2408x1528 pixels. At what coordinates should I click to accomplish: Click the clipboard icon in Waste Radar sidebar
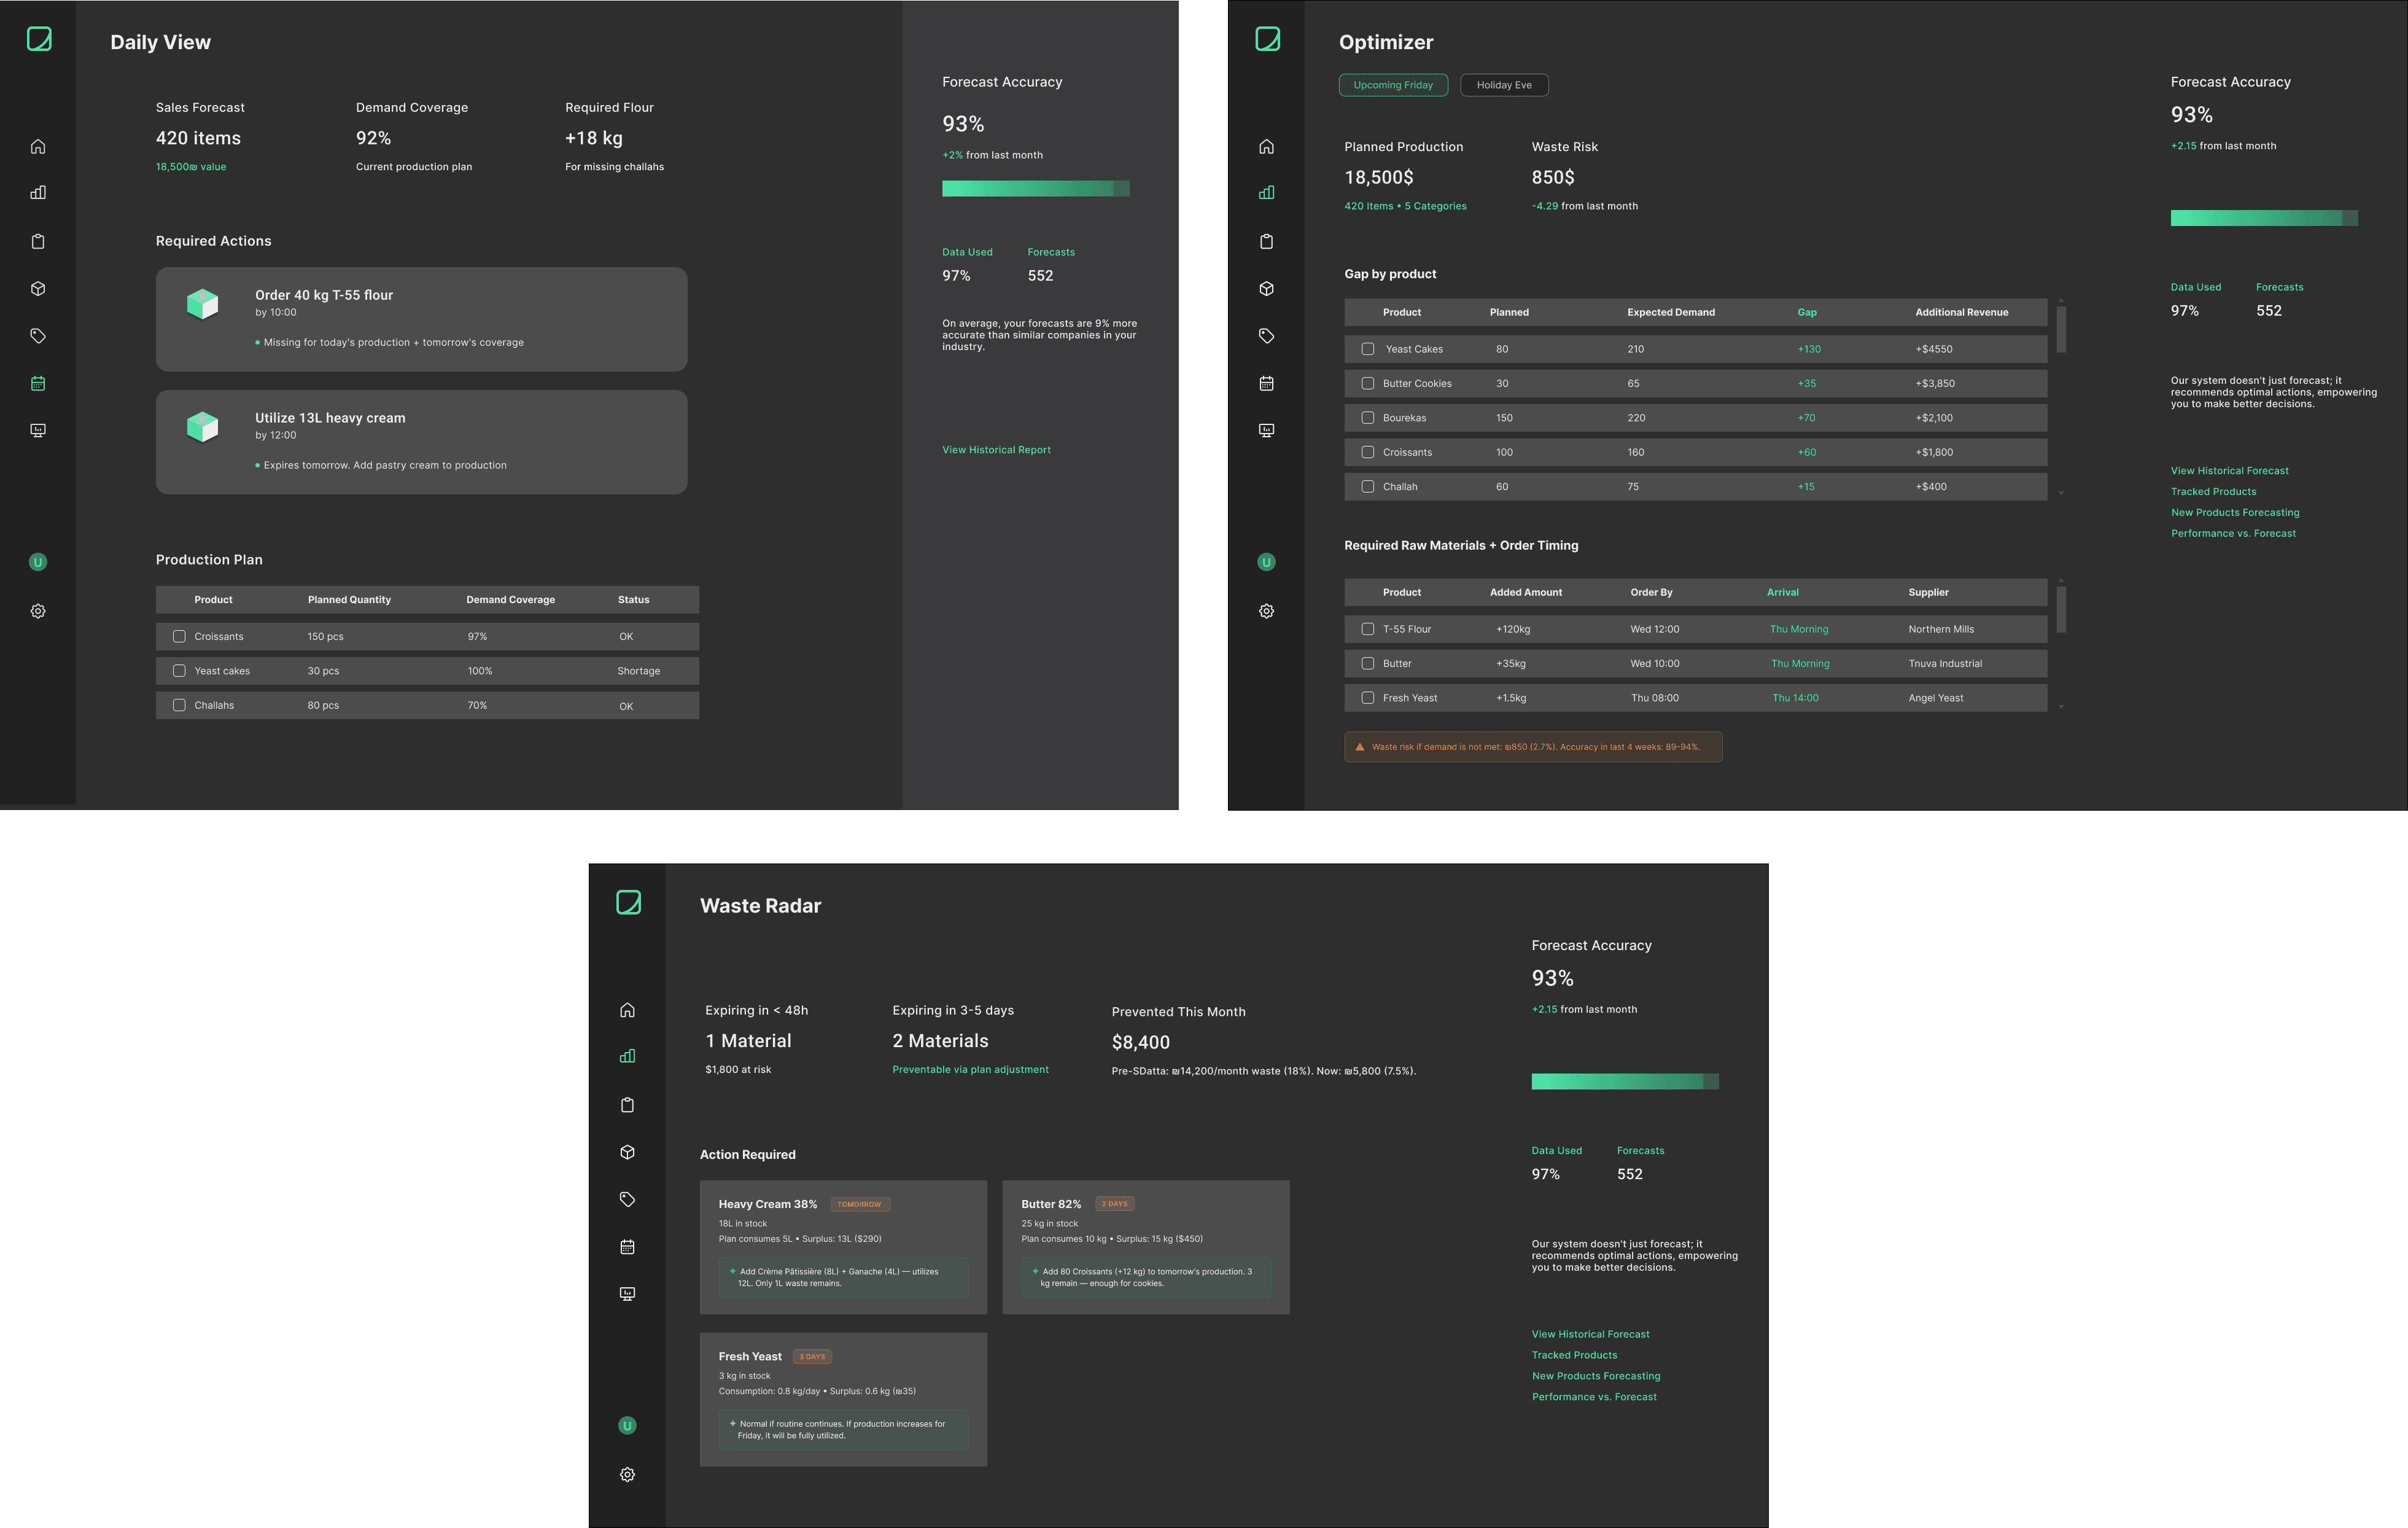[x=627, y=1105]
